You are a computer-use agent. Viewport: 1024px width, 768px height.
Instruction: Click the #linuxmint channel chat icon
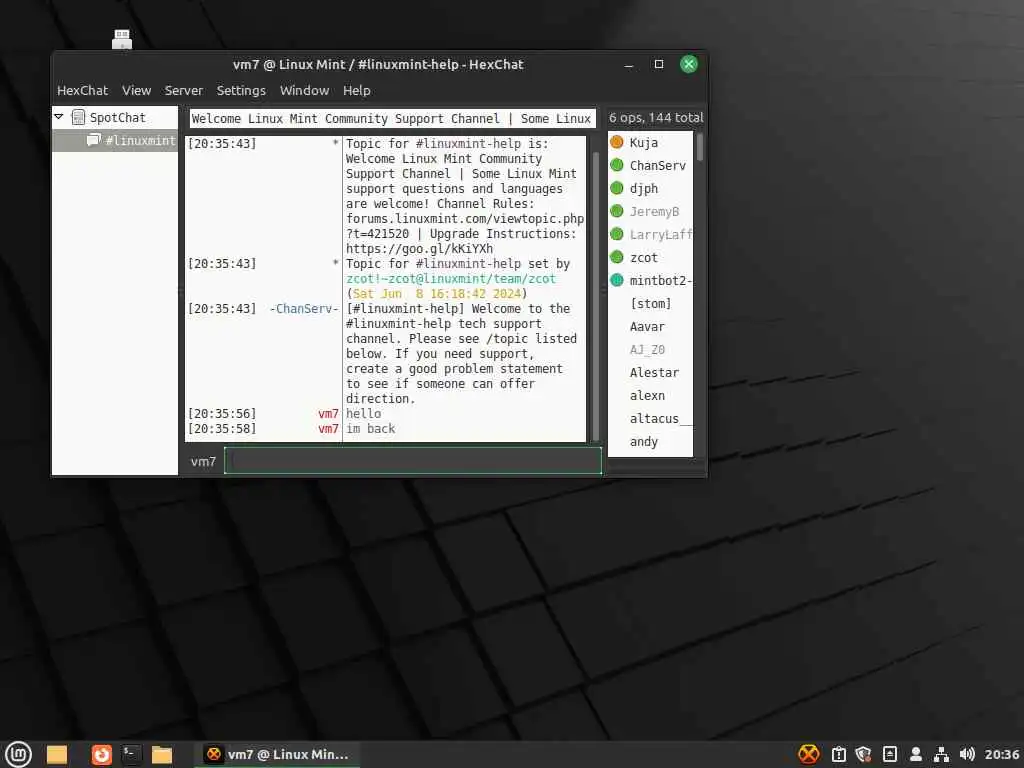click(93, 140)
